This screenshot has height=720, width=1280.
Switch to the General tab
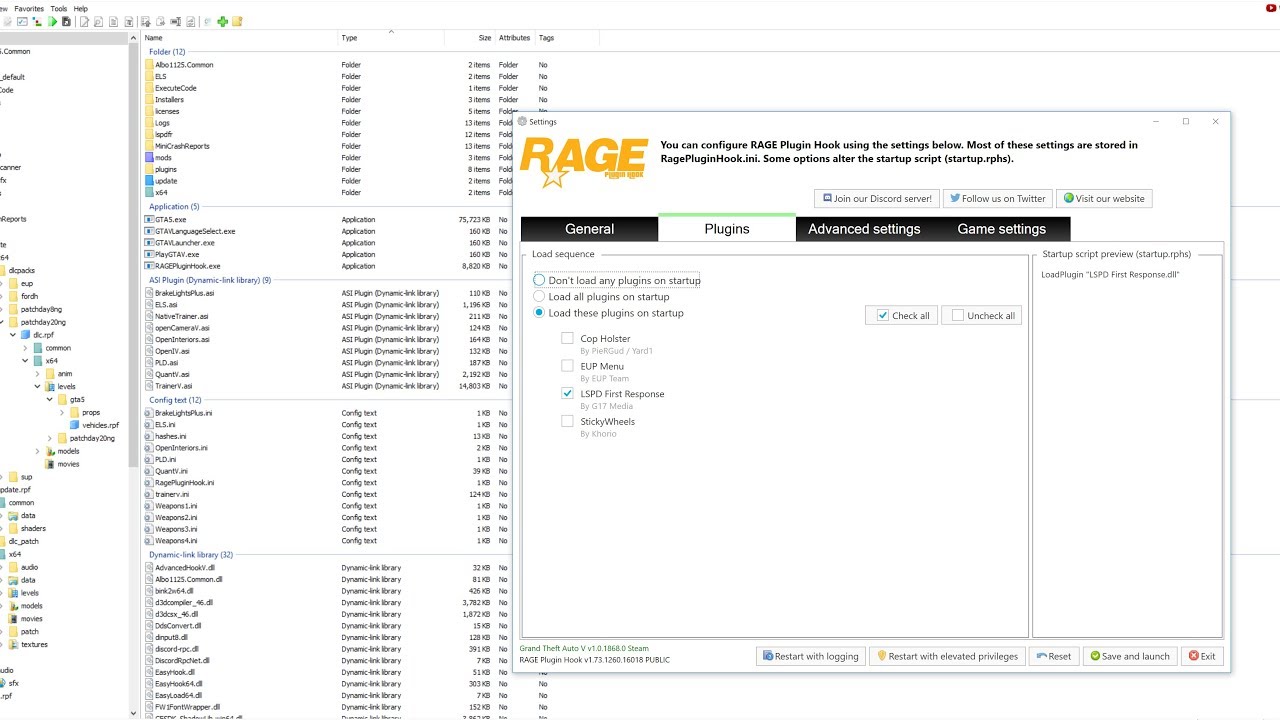pos(590,229)
